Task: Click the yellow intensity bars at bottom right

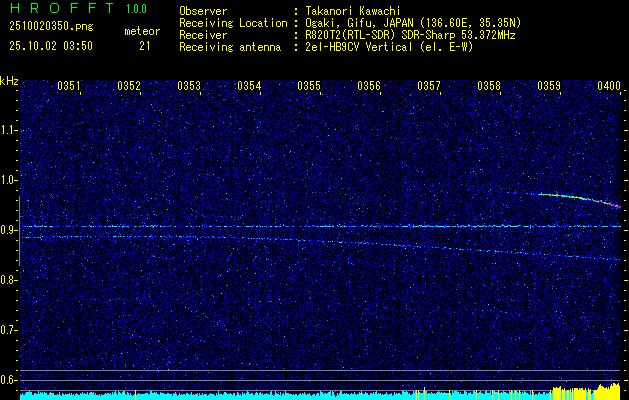Action: point(585,390)
